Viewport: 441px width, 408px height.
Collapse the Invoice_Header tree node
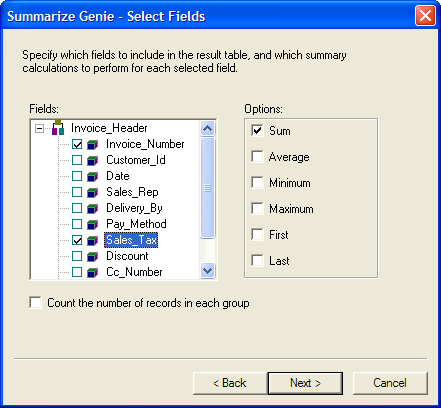click(x=39, y=128)
